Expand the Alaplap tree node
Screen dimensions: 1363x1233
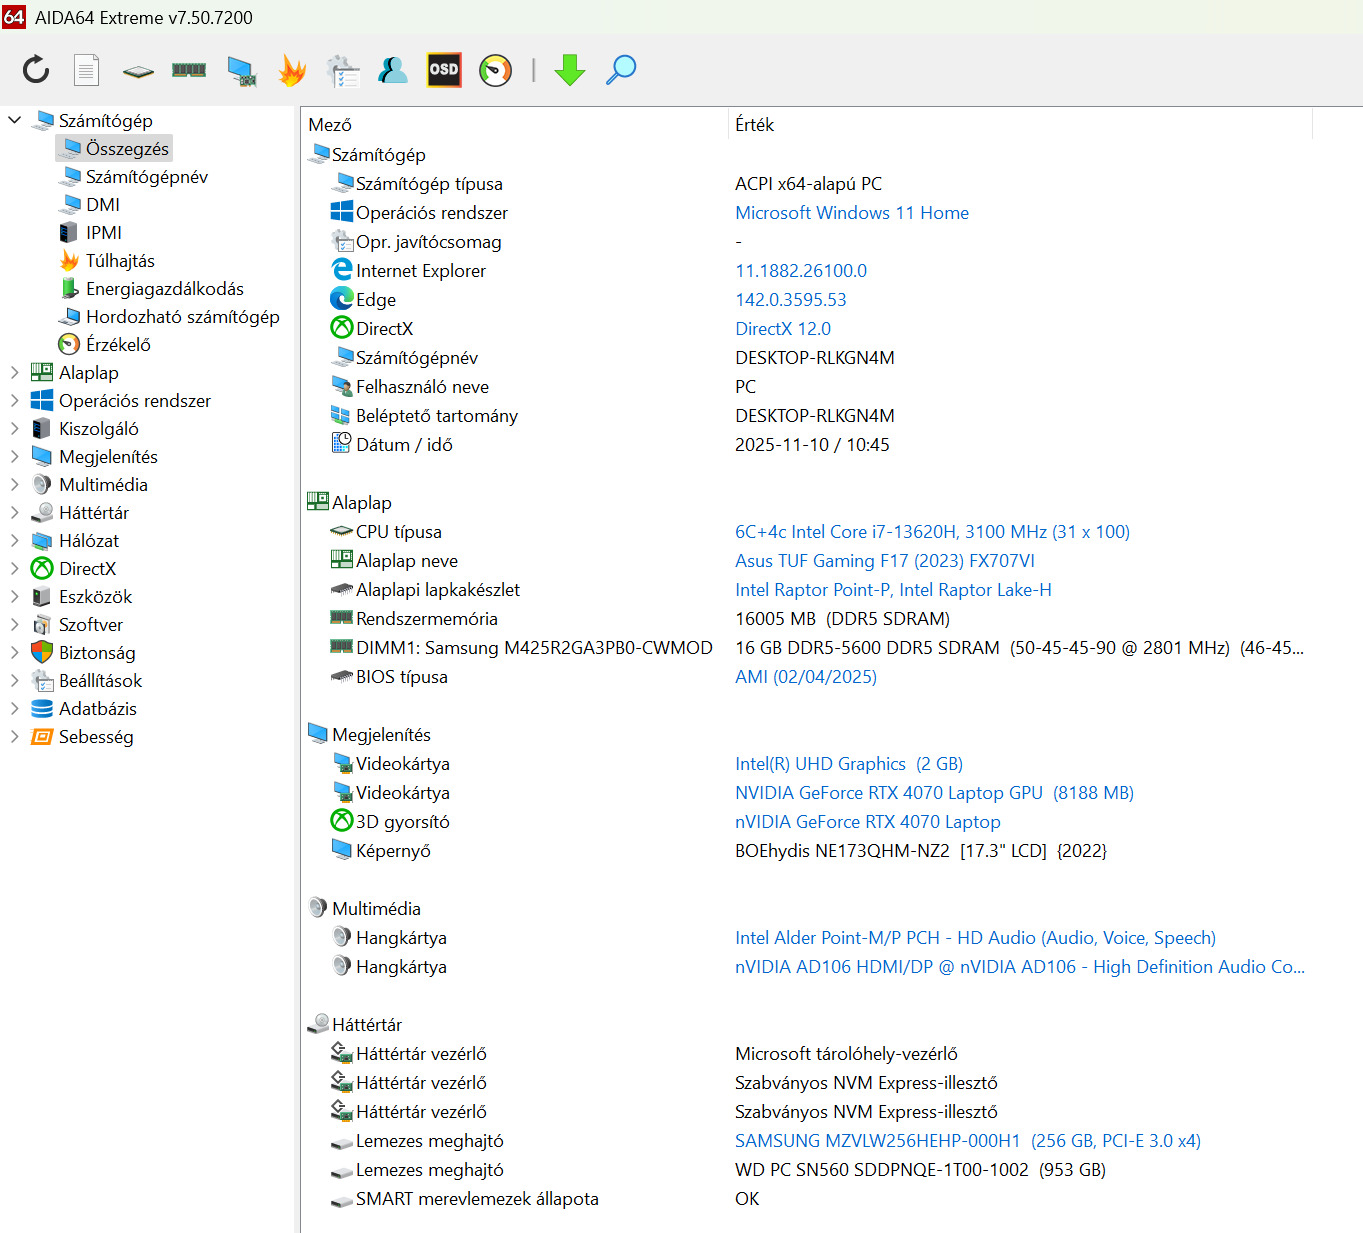14,372
